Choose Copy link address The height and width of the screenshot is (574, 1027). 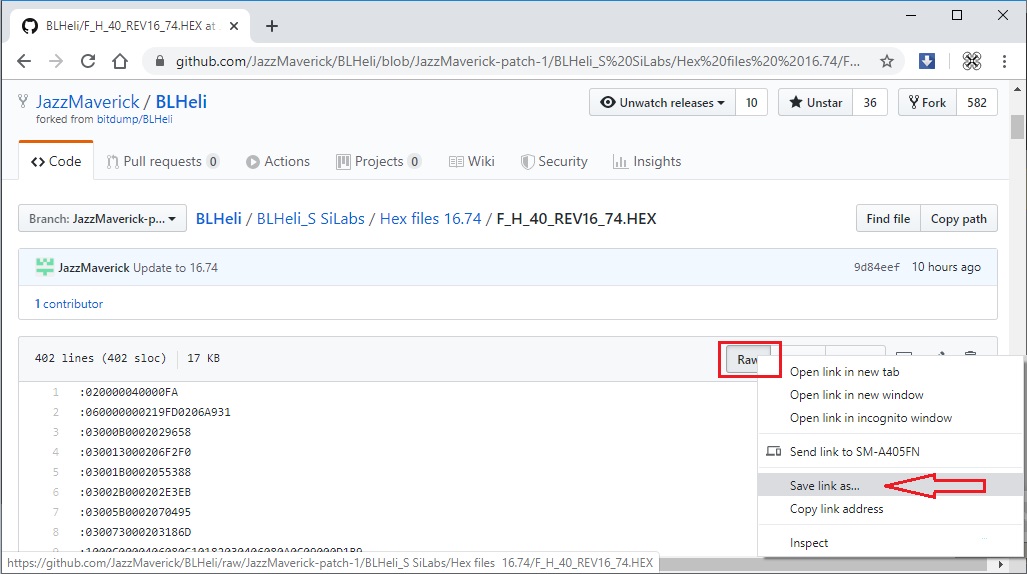tap(836, 509)
